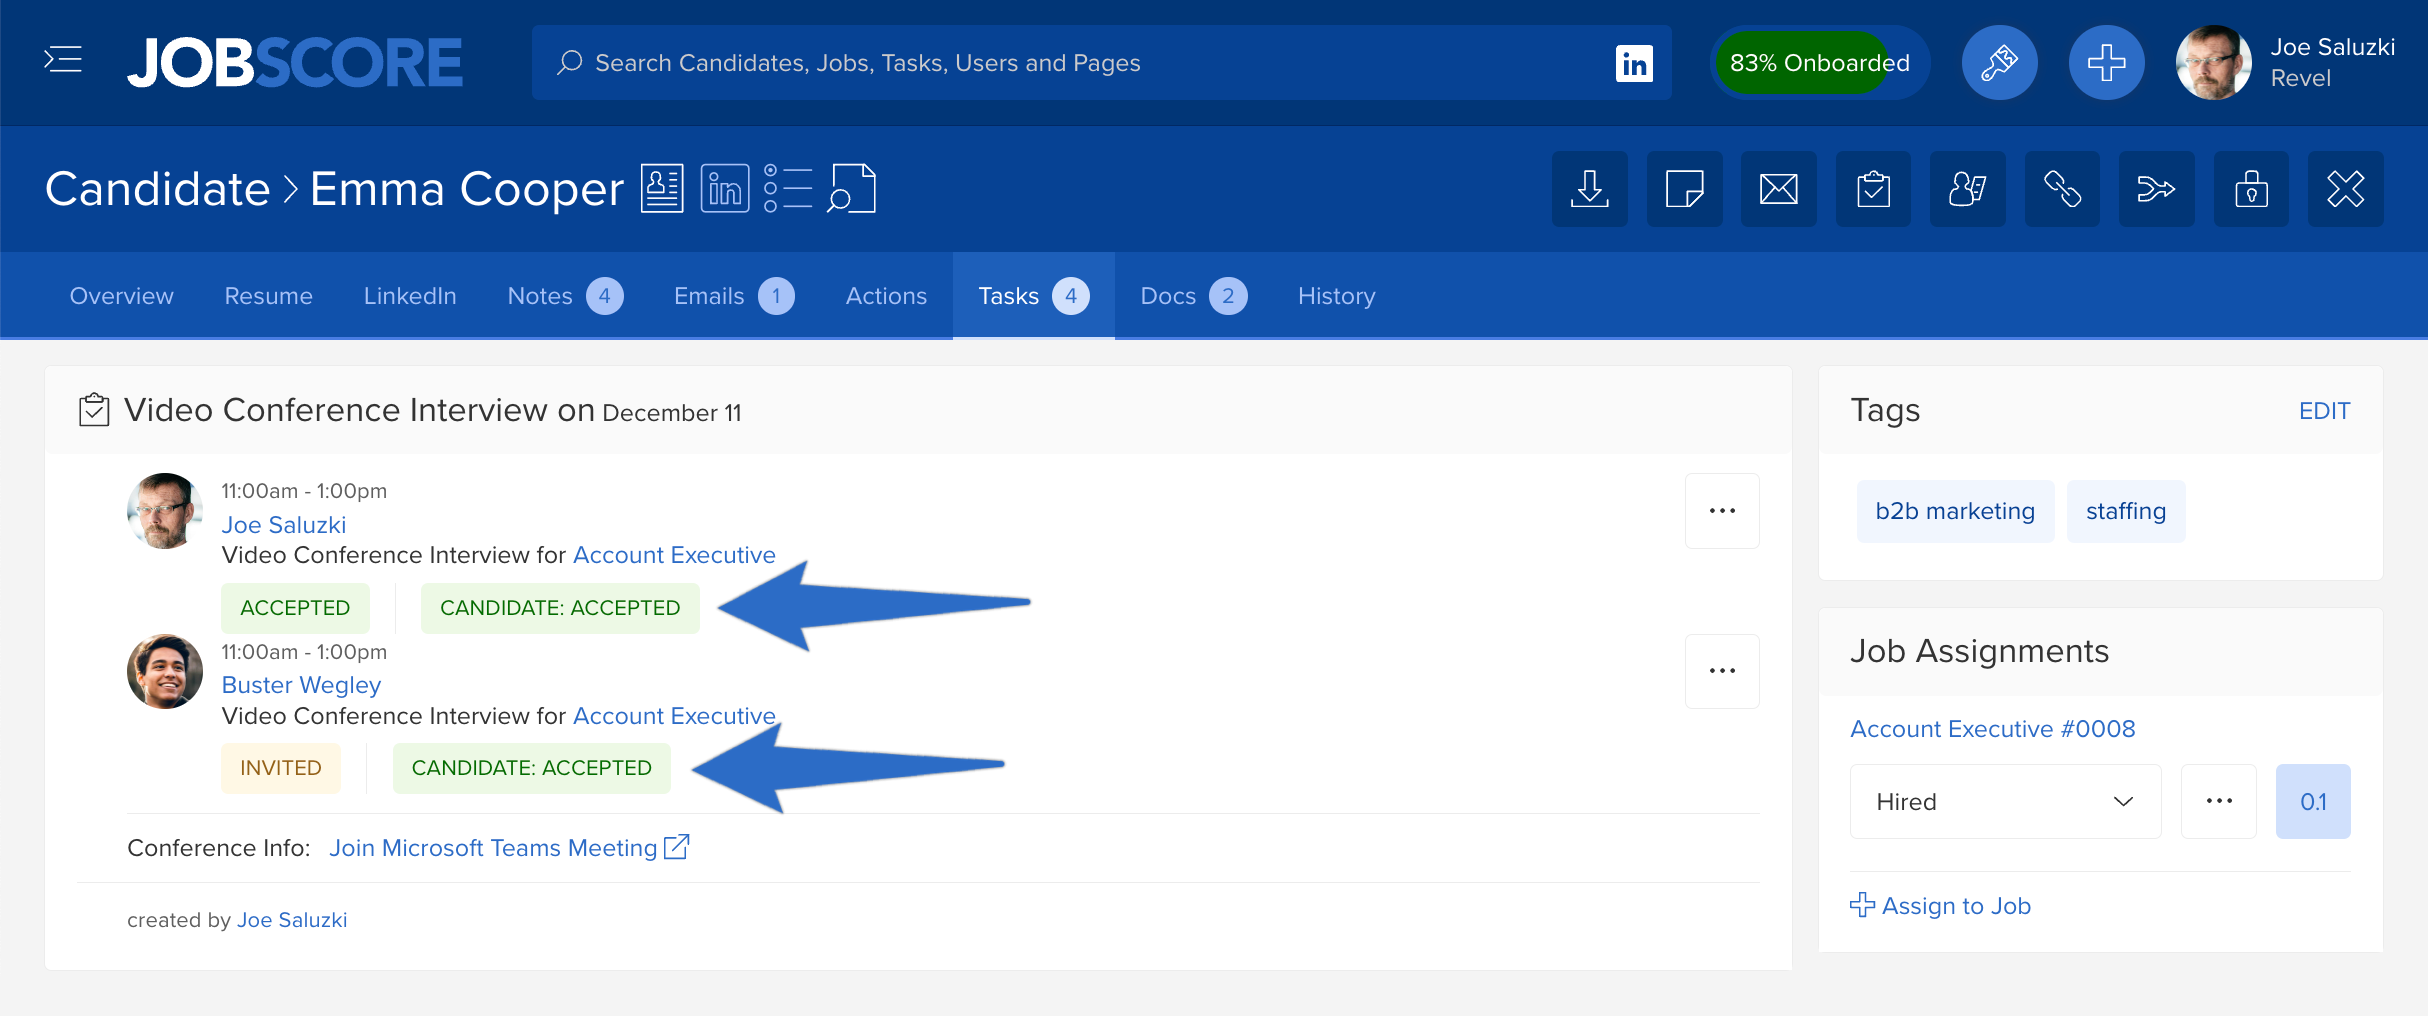
Task: Open the Docs tab
Action: 1194,296
